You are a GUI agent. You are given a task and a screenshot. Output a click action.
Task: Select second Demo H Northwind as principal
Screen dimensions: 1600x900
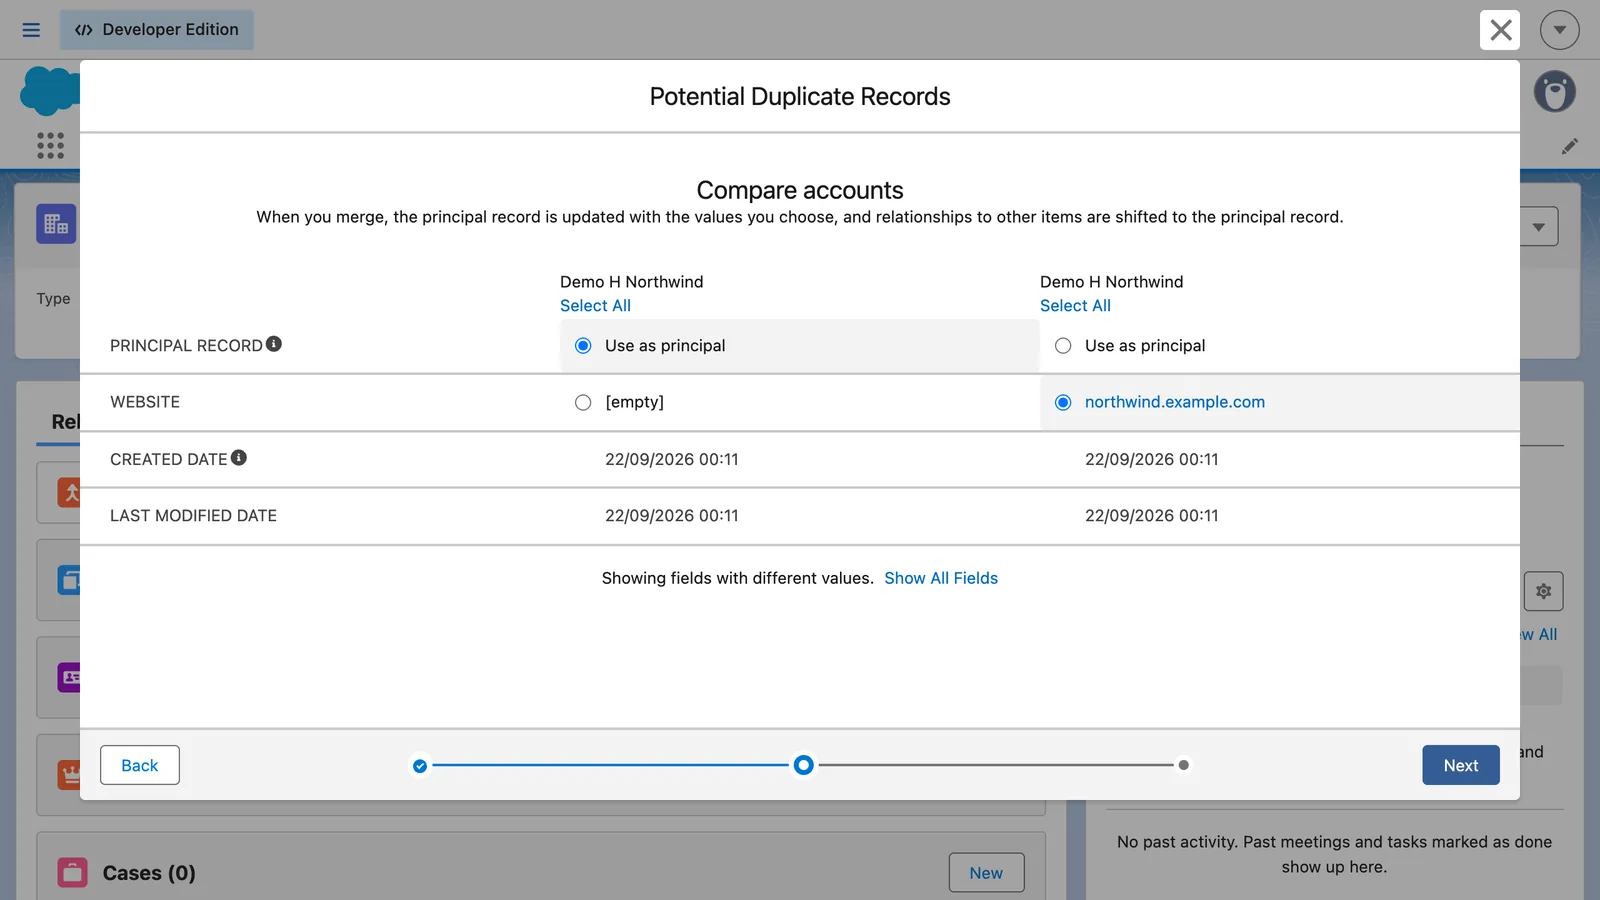tap(1063, 346)
